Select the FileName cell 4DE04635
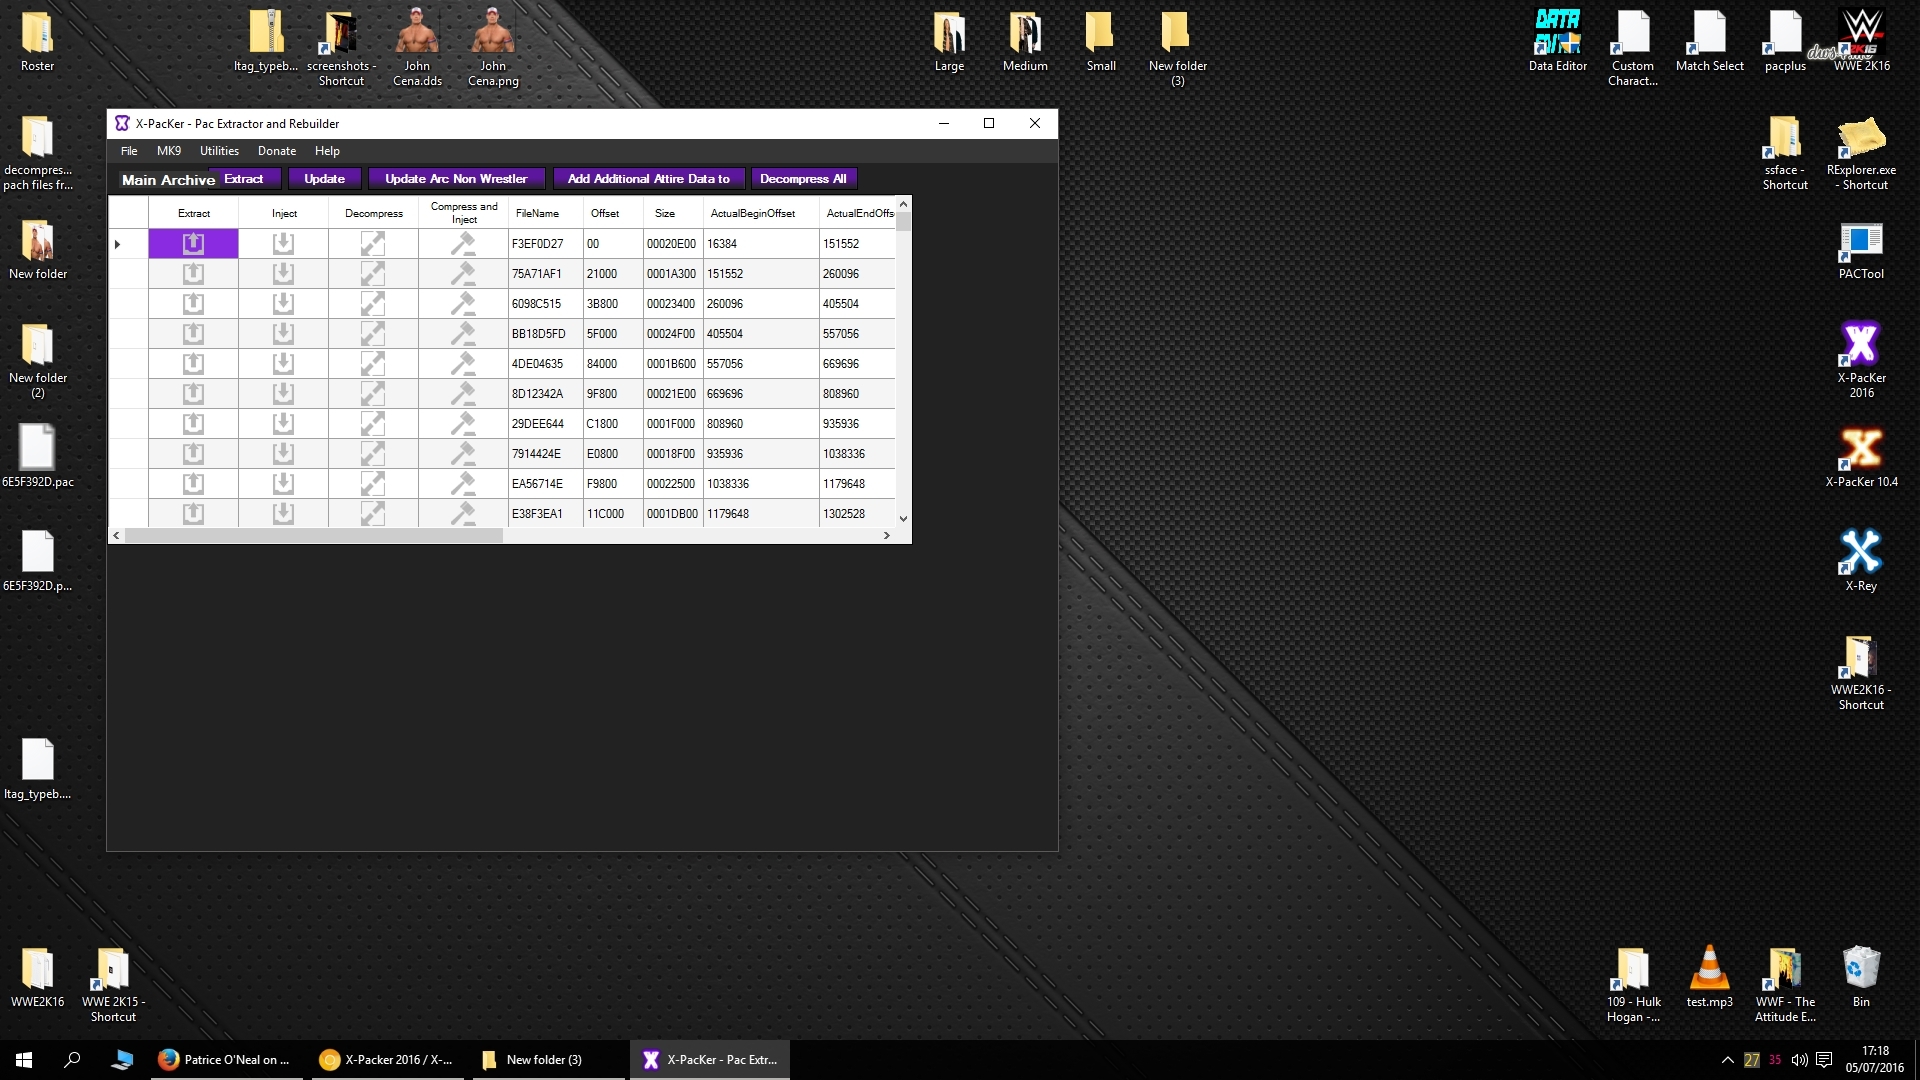 [546, 363]
